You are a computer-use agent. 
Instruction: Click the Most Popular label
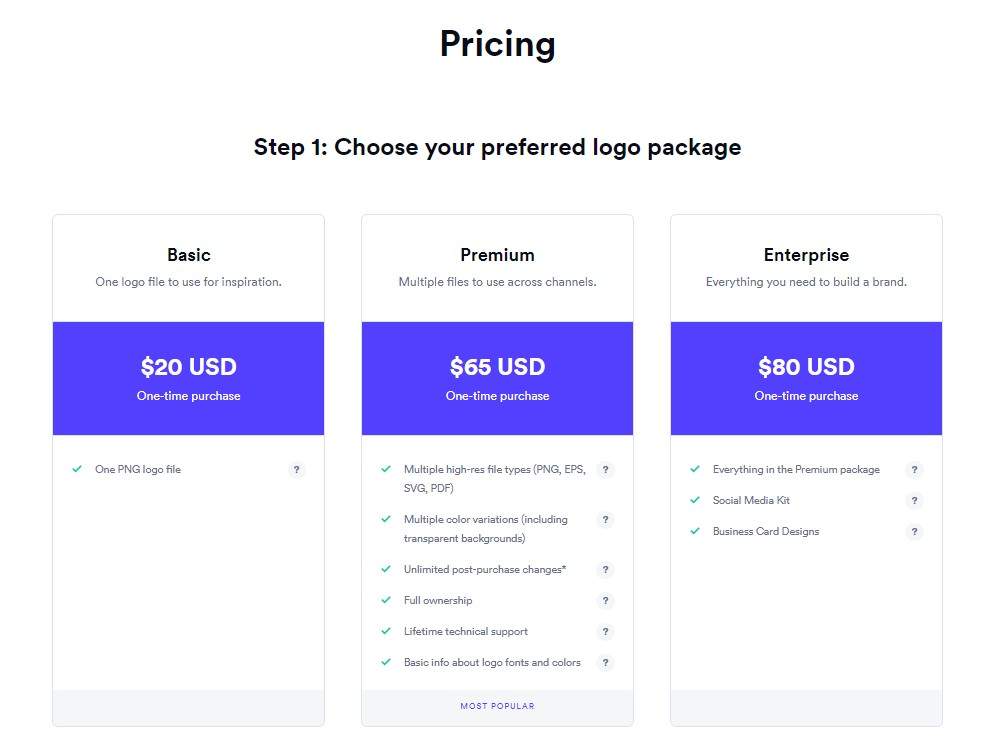tap(497, 706)
